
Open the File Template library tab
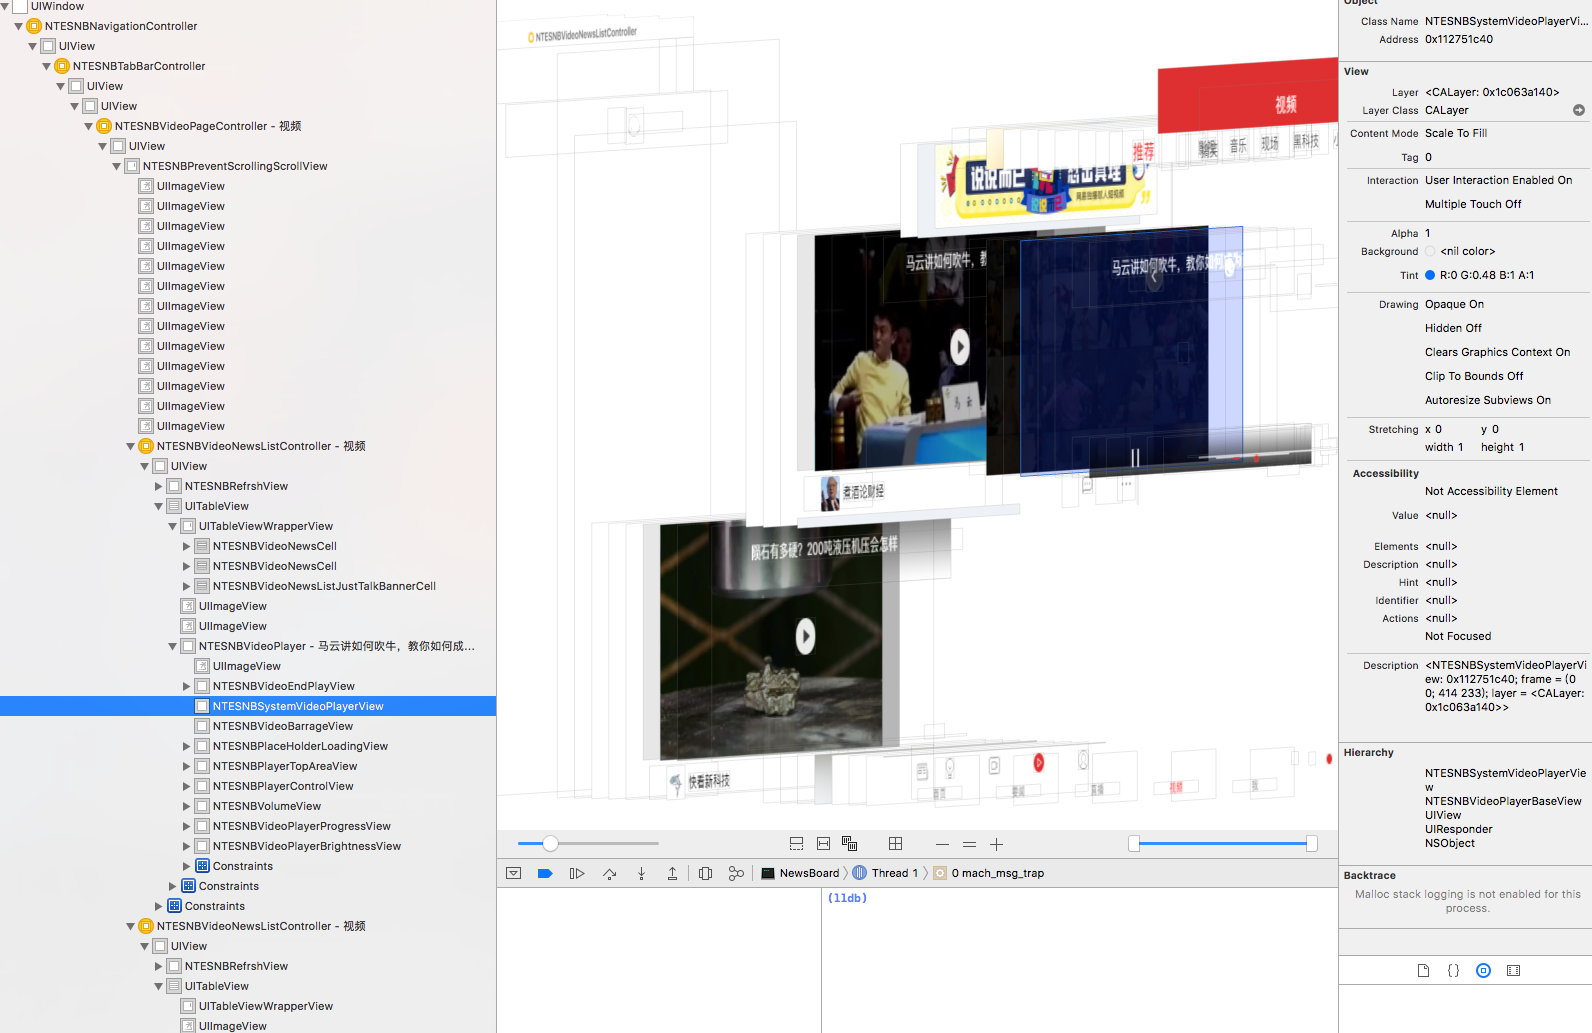point(1423,970)
